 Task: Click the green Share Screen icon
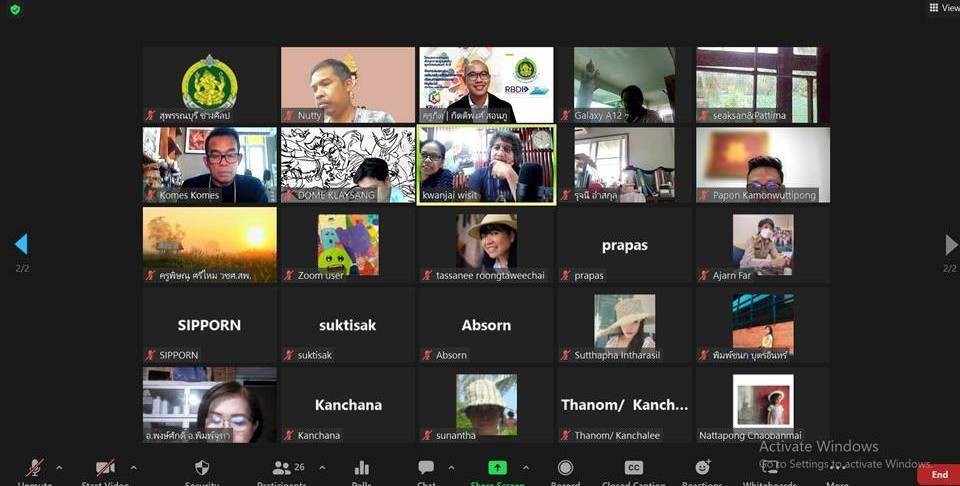497,468
